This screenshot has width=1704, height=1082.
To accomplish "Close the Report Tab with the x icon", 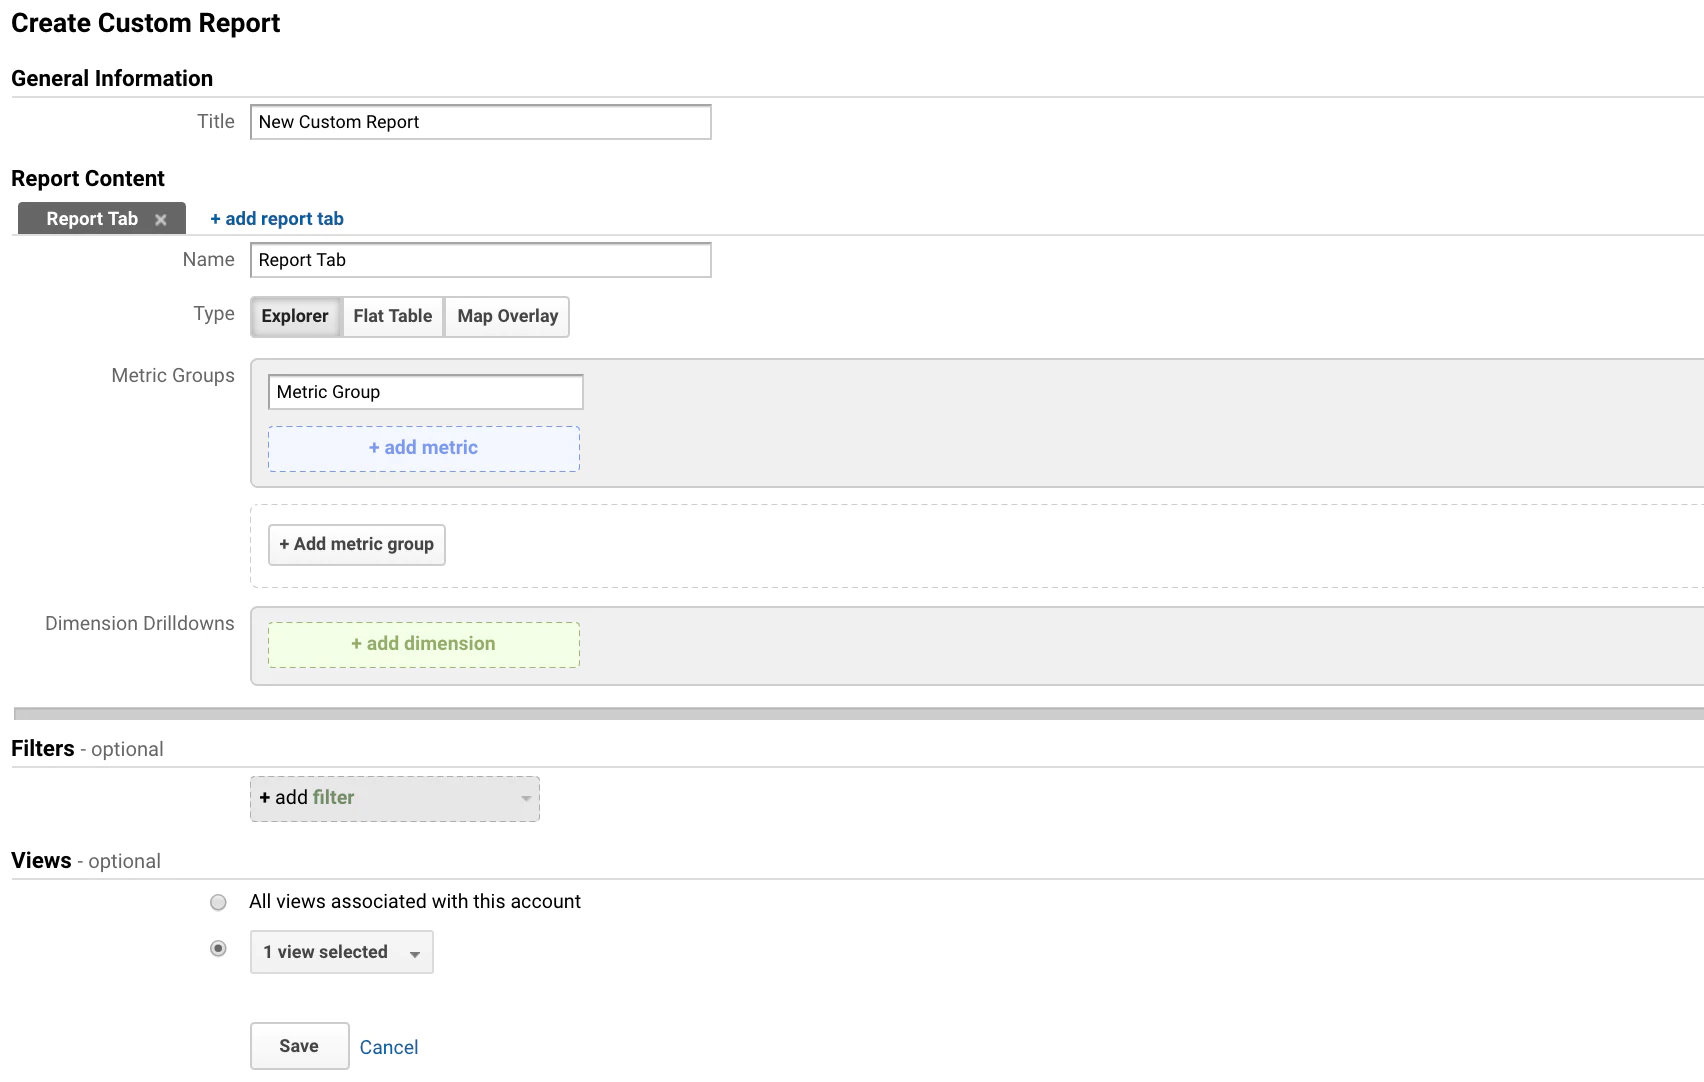I will pyautogui.click(x=161, y=220).
